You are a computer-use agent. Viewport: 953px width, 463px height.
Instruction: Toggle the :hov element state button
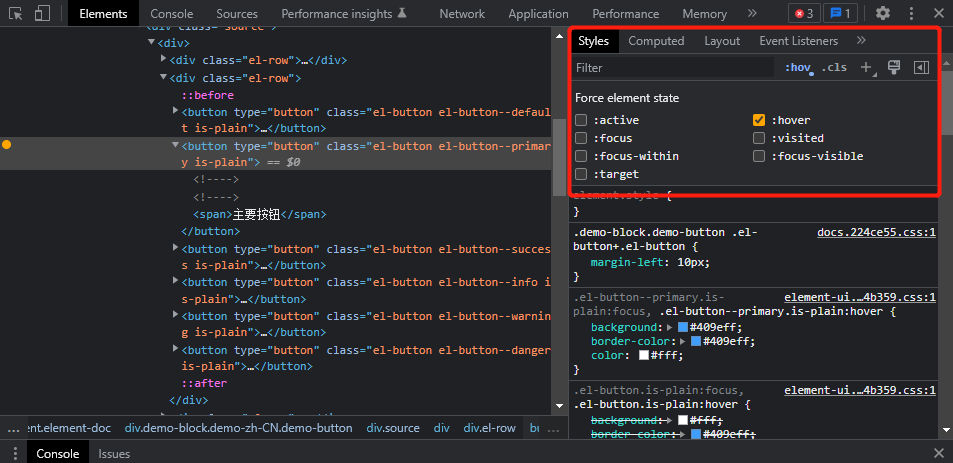pos(798,67)
